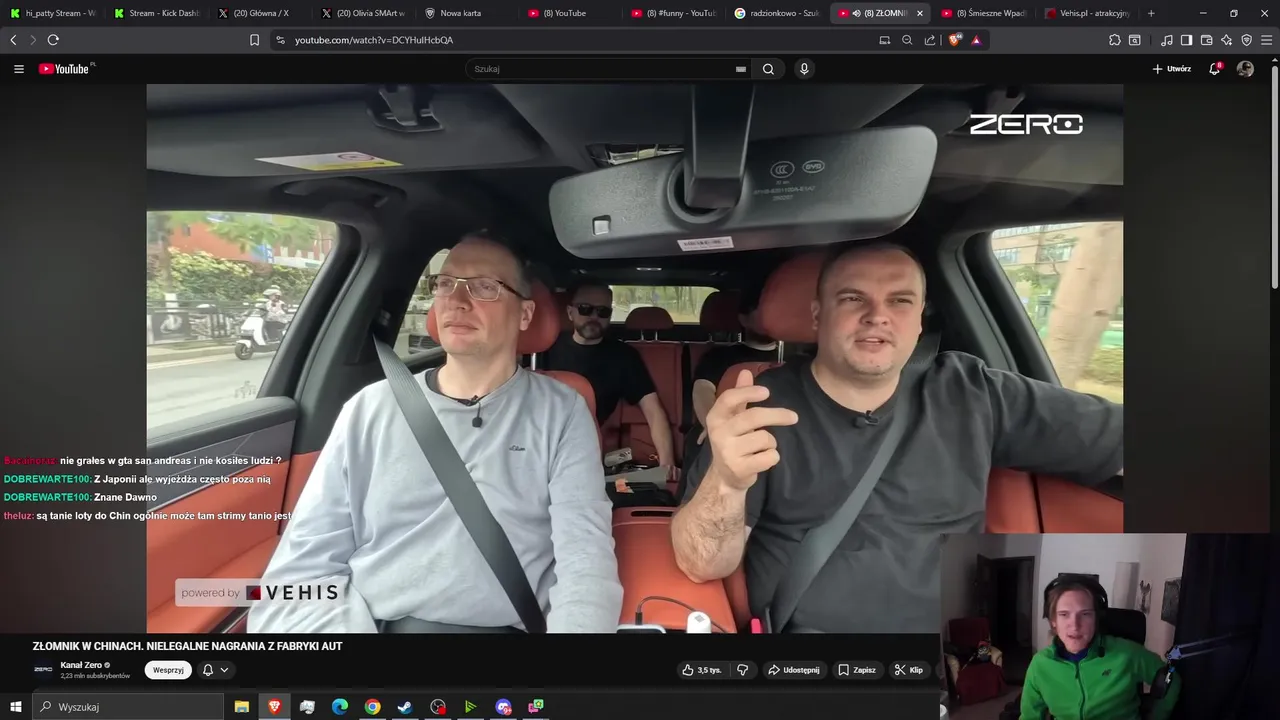Switch to the Śmieszne Wpadki tab
This screenshot has height=720, width=1280.
pos(986,13)
